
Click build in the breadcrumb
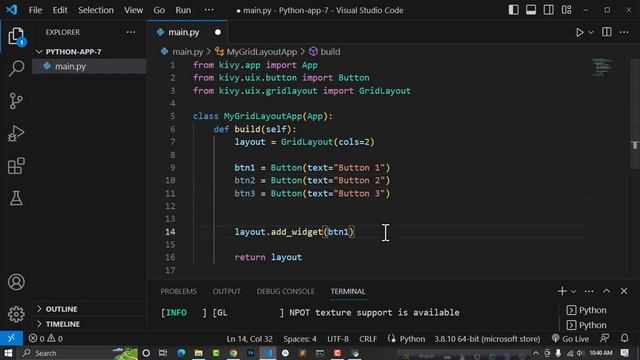[x=330, y=52]
